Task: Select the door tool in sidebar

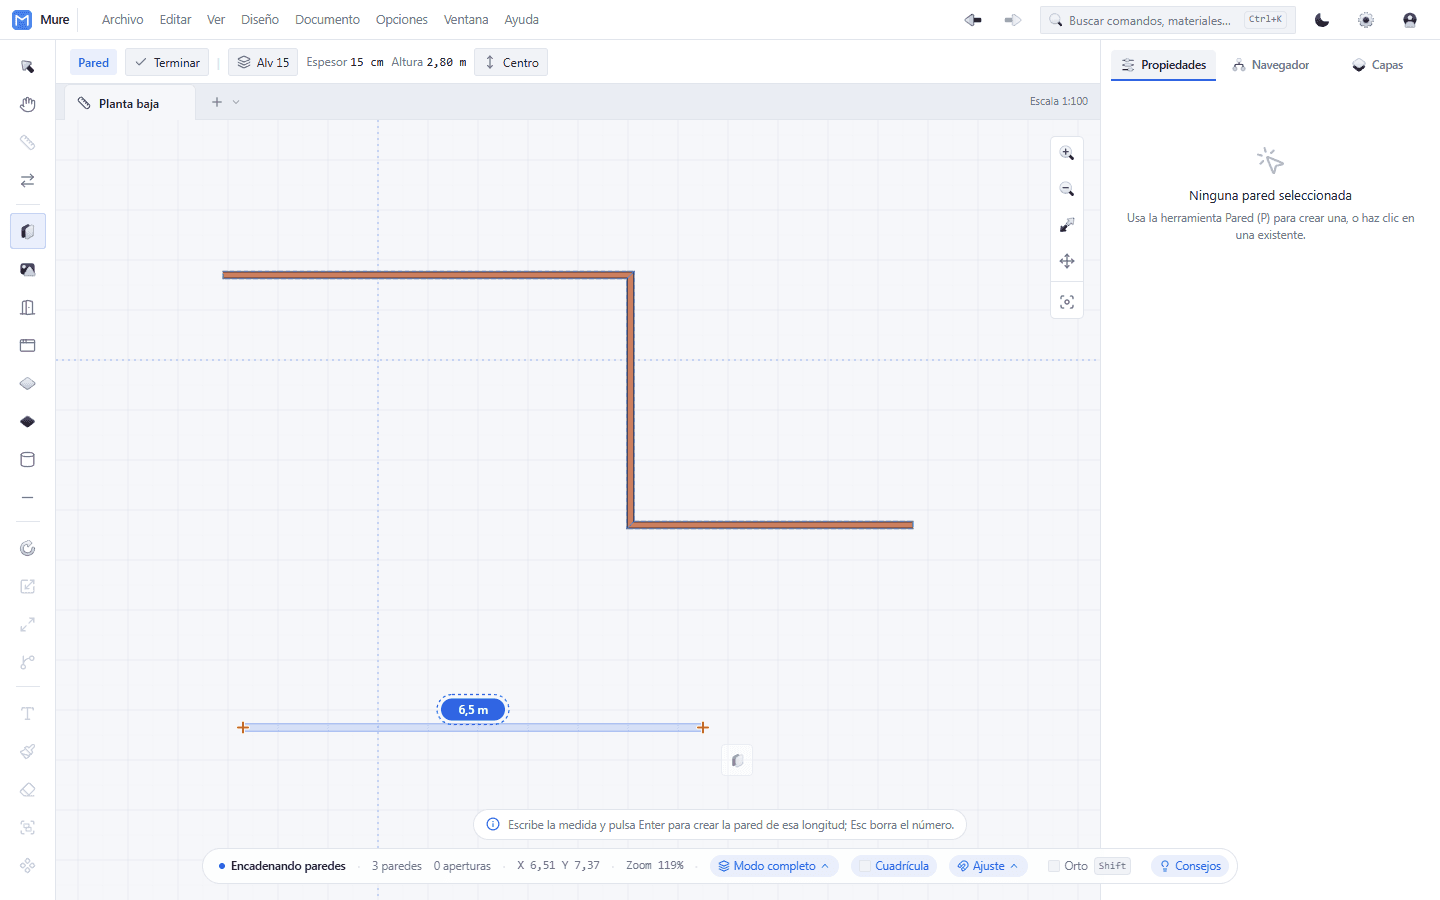Action: 27,307
